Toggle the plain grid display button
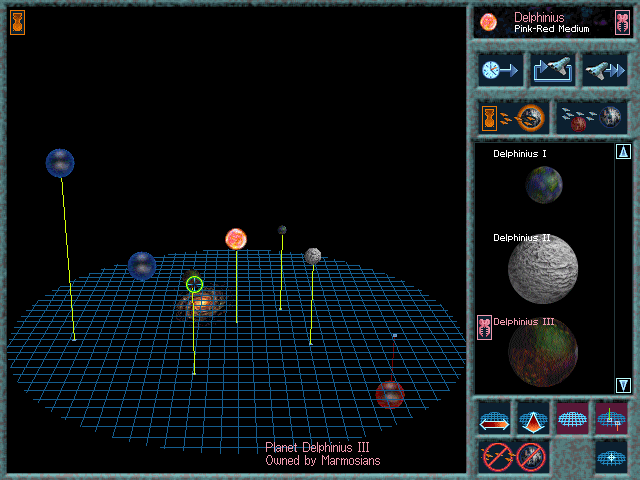The image size is (640, 480). (x=572, y=418)
